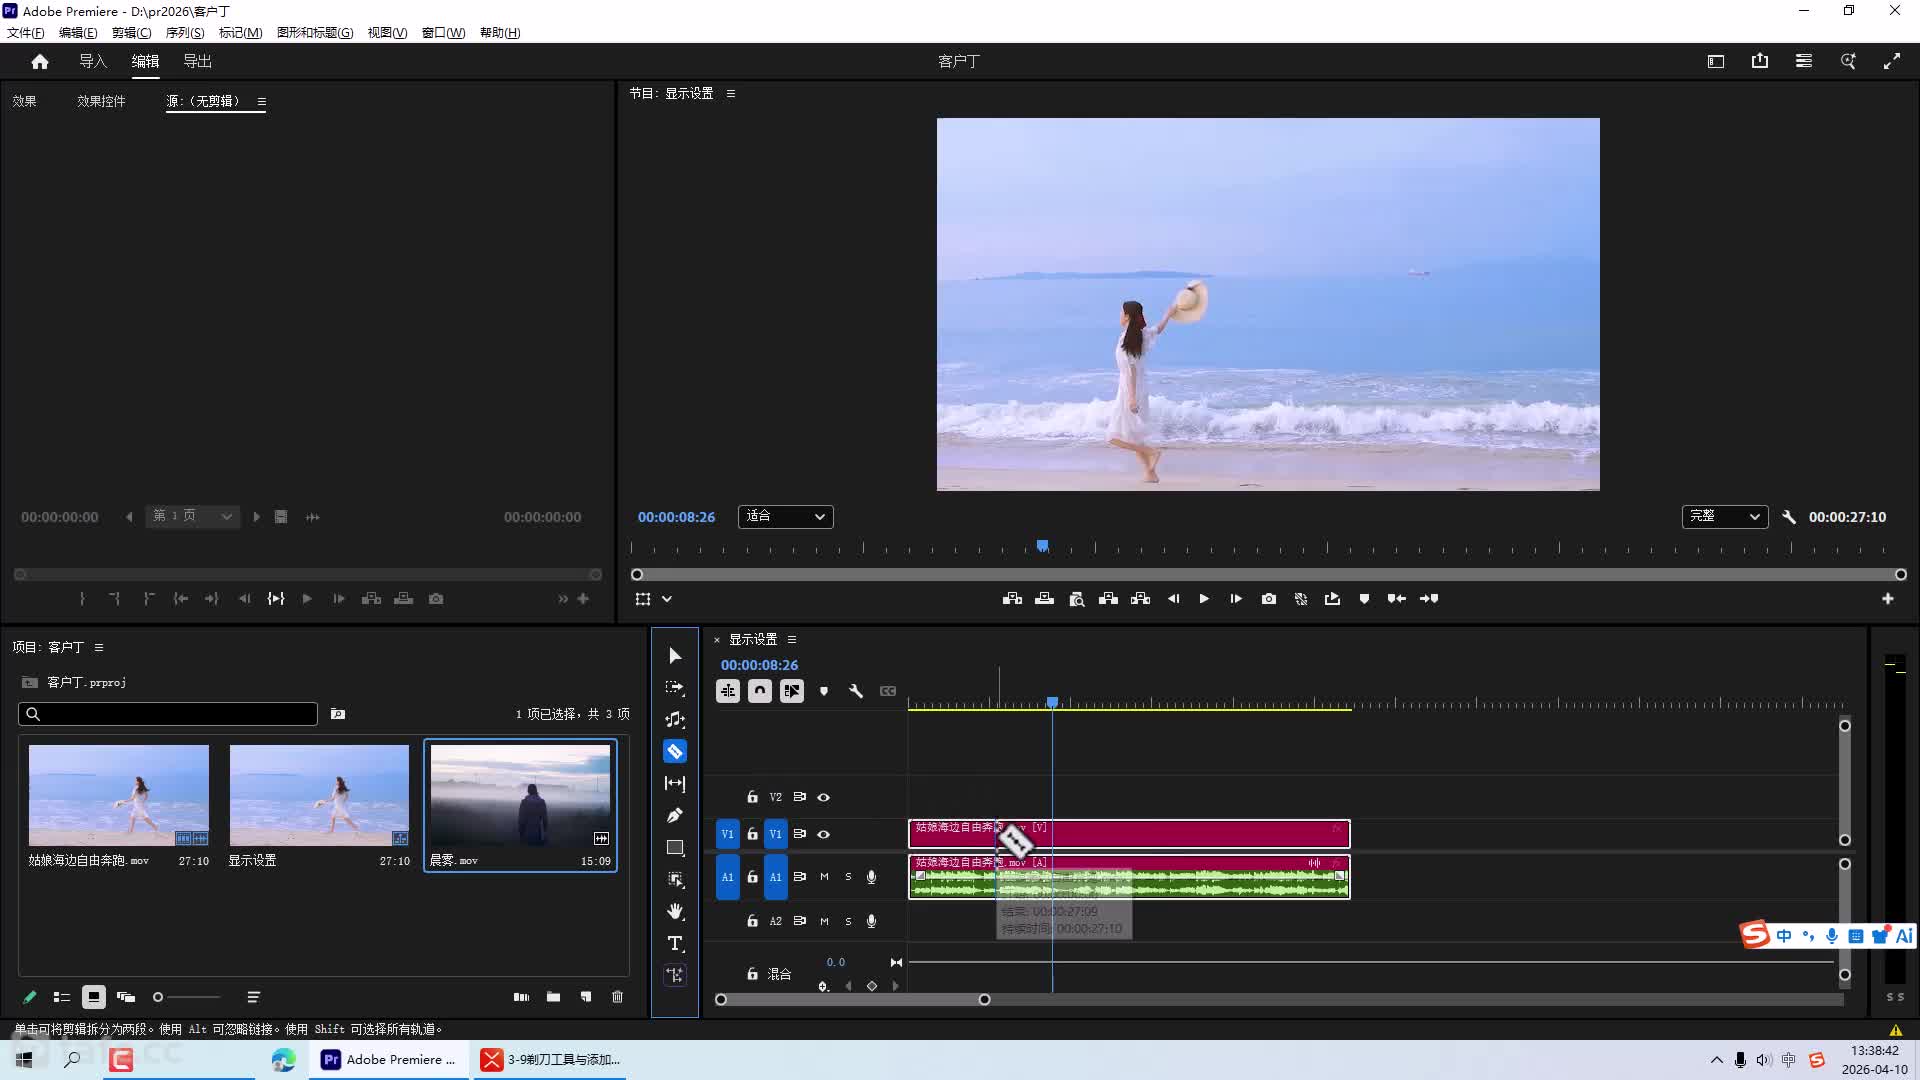
Task: Select the Slip tool
Action: 675,783
